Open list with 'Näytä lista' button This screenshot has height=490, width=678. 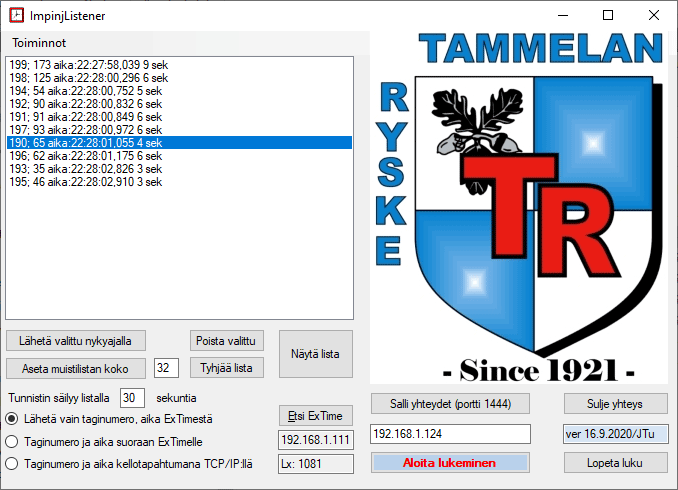pyautogui.click(x=315, y=354)
